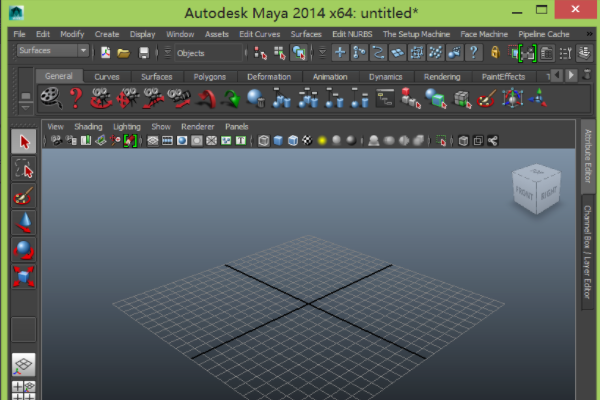Click the shelf trash can icon
This screenshot has height=400, width=600.
pyautogui.click(x=586, y=75)
